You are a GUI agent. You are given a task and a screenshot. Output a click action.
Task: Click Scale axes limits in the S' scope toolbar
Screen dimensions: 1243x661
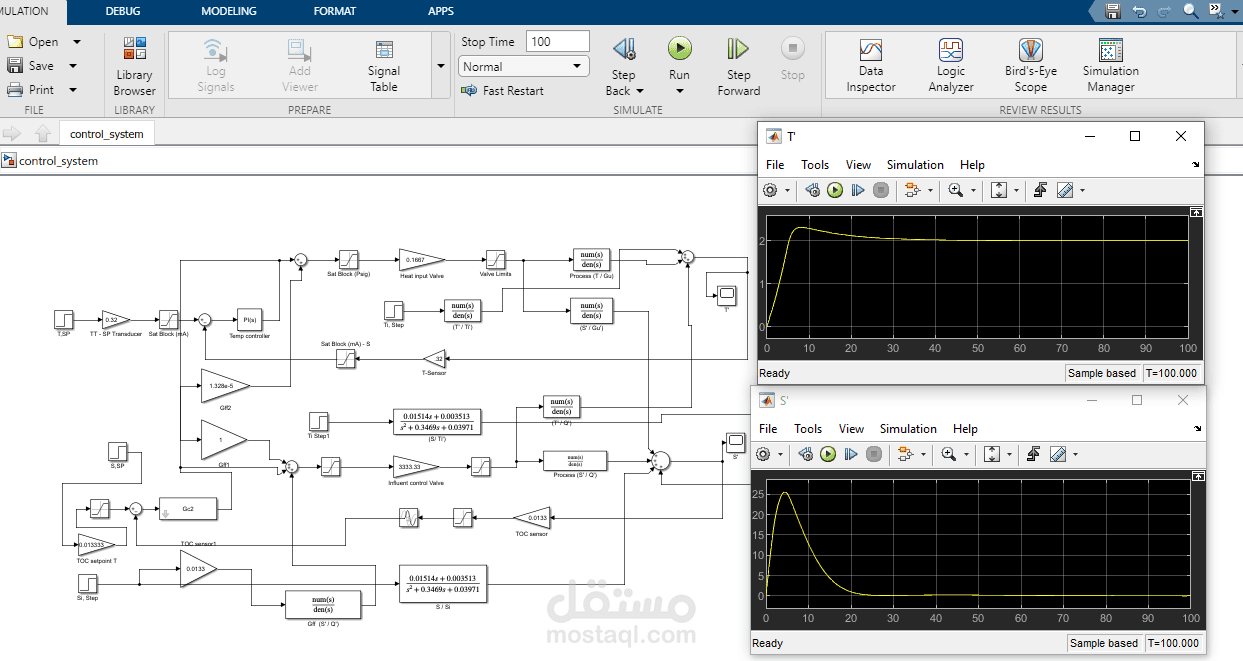tap(992, 454)
